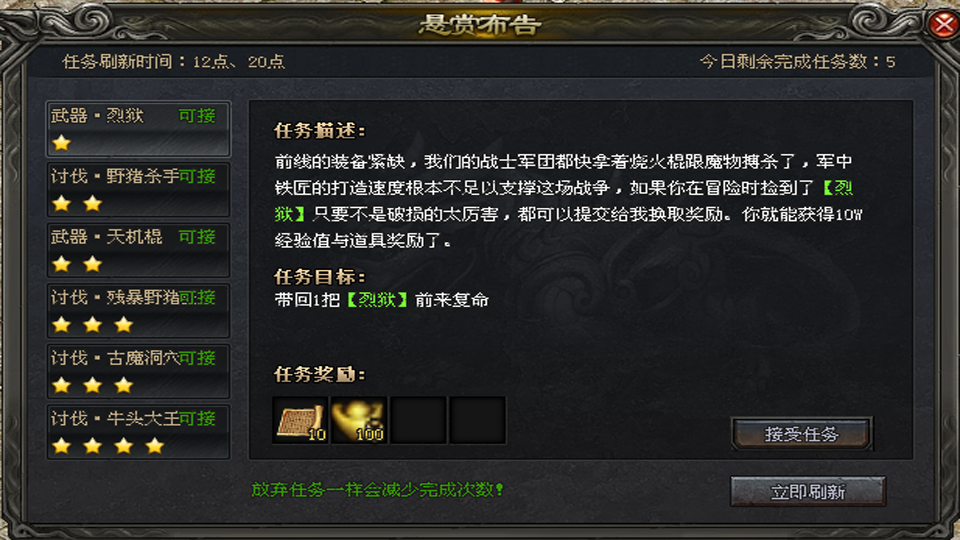Screen dimensions: 960x540
Task: Close the 悬赏布告 window
Action: coord(943,25)
